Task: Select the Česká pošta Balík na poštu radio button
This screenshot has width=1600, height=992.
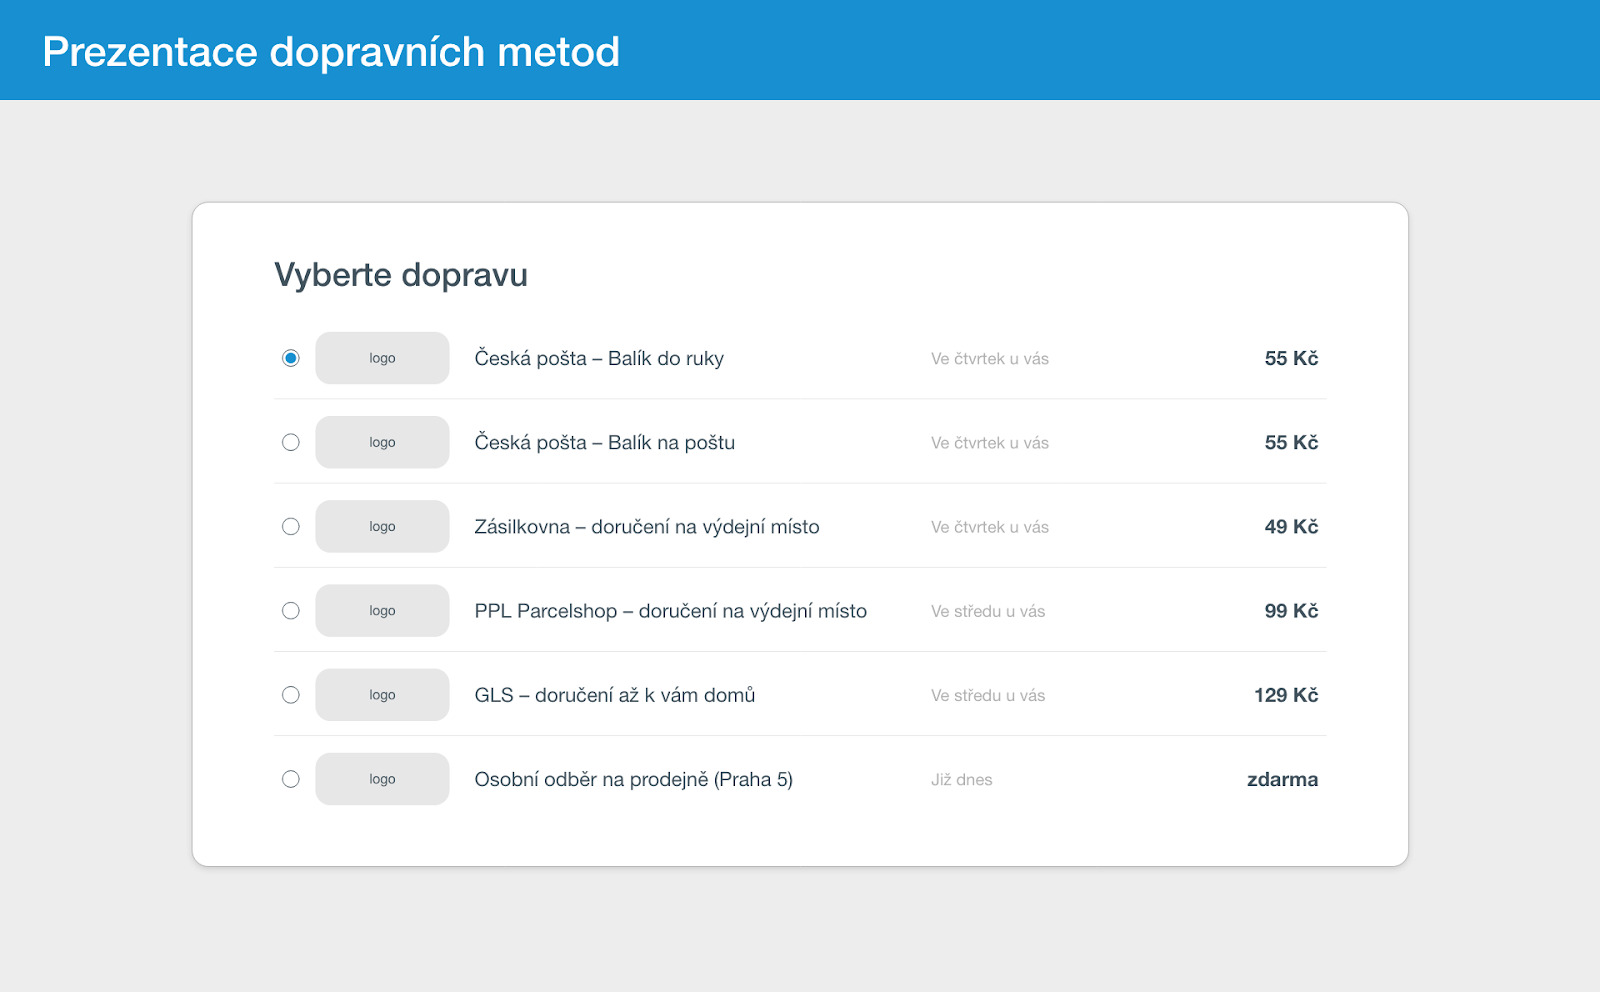Action: 290,442
